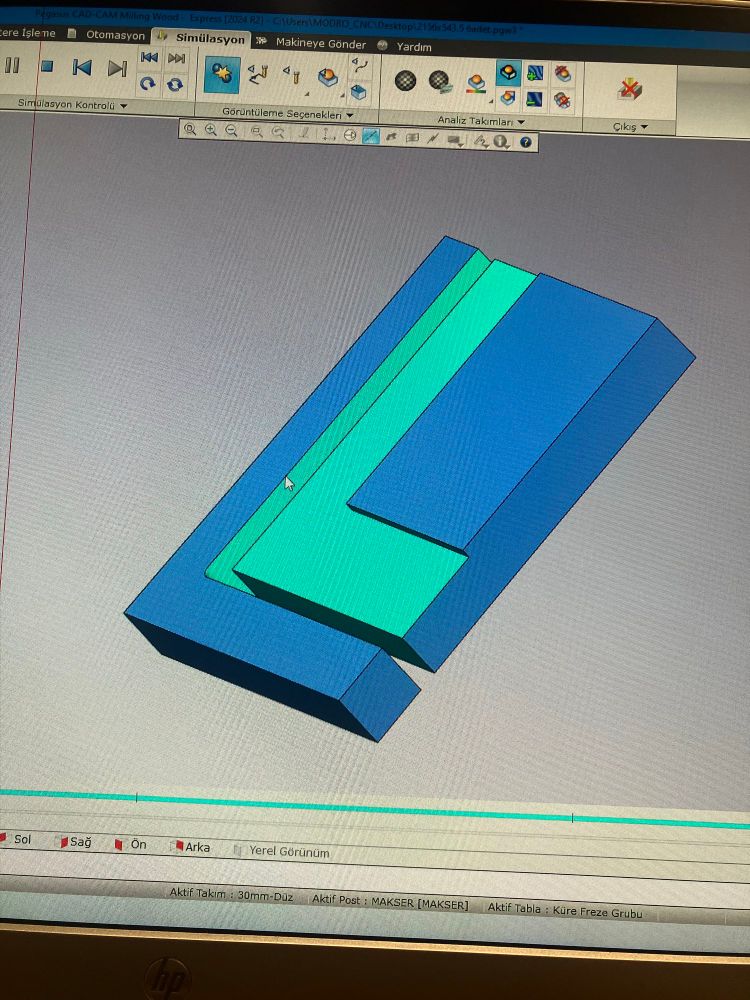Screen dimensions: 750x1000
Task: Click the Aktif Post : MAKSER status text
Action: 390,902
